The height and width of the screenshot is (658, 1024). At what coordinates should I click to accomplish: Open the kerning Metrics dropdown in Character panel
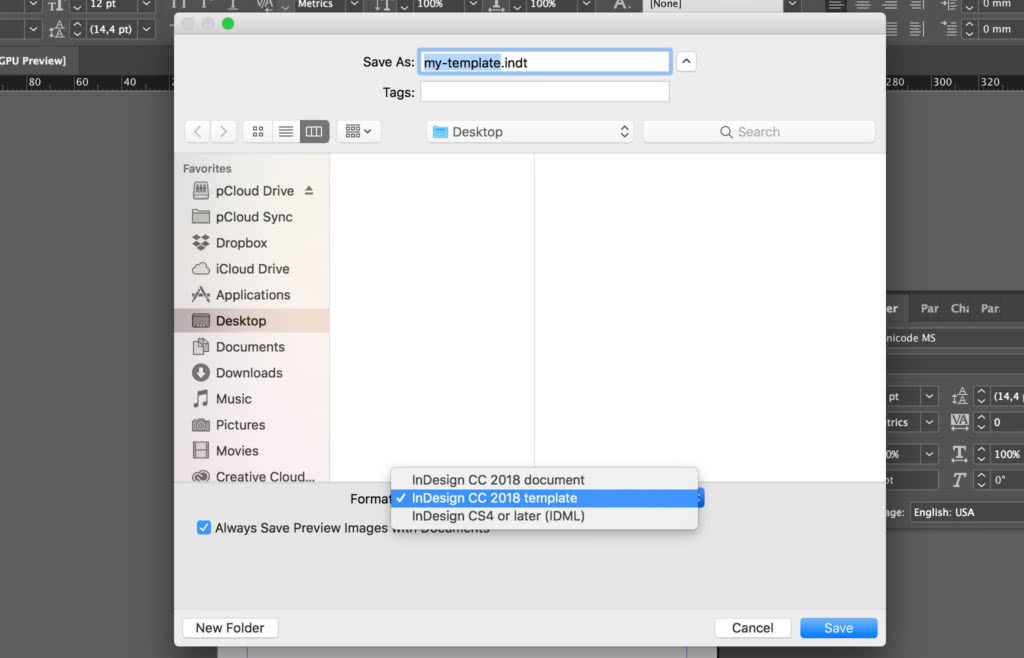tap(929, 422)
